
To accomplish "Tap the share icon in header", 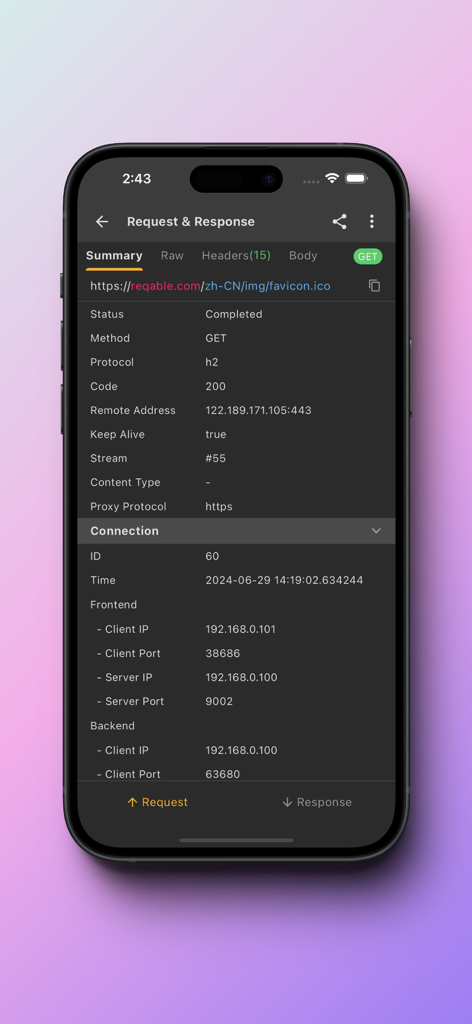I will click(x=339, y=221).
